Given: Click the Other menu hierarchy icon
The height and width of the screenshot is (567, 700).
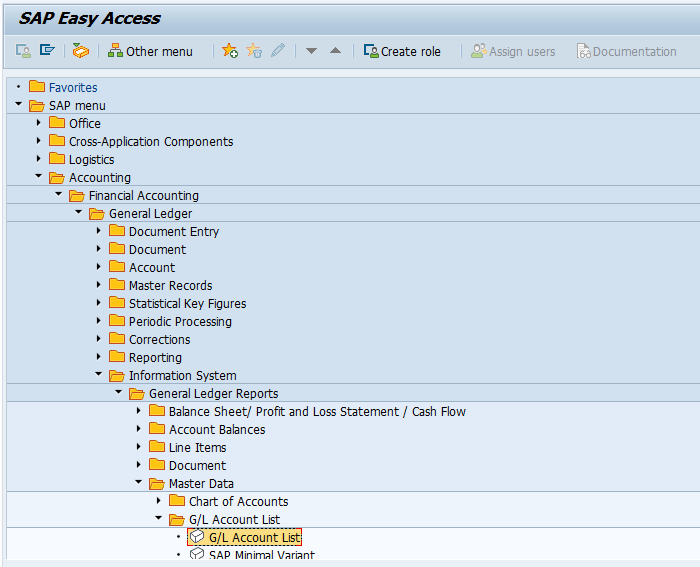Looking at the screenshot, I should pyautogui.click(x=115, y=50).
